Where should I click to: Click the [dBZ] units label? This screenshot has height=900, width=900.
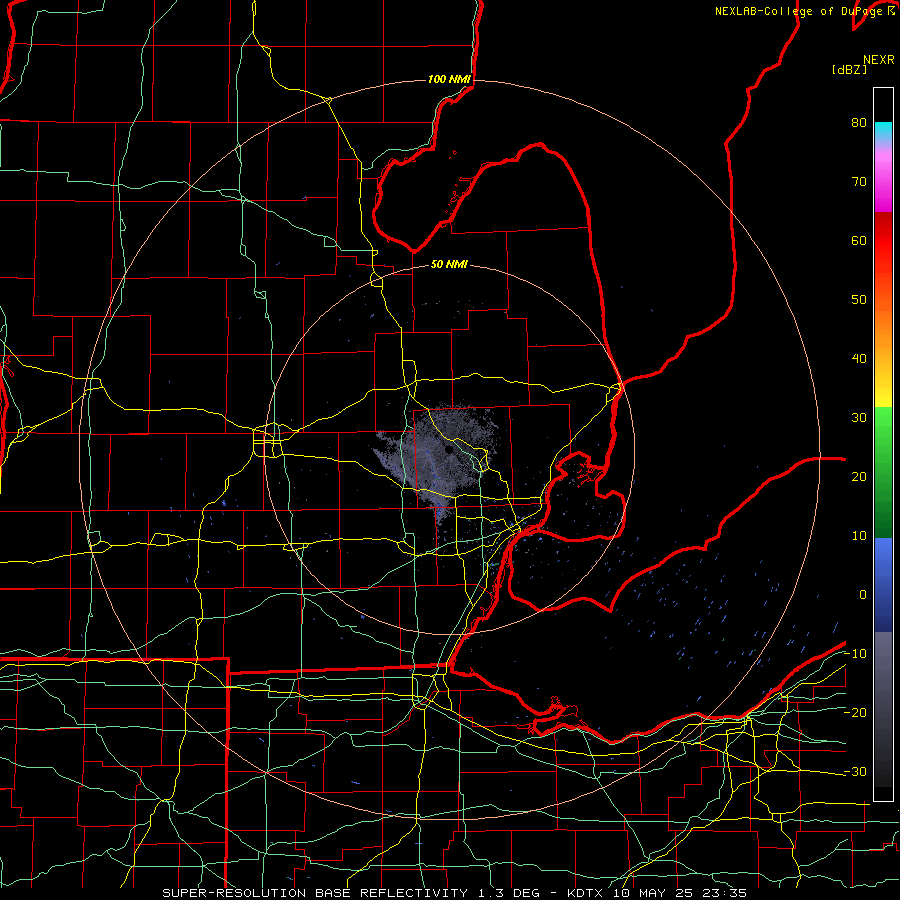point(849,69)
